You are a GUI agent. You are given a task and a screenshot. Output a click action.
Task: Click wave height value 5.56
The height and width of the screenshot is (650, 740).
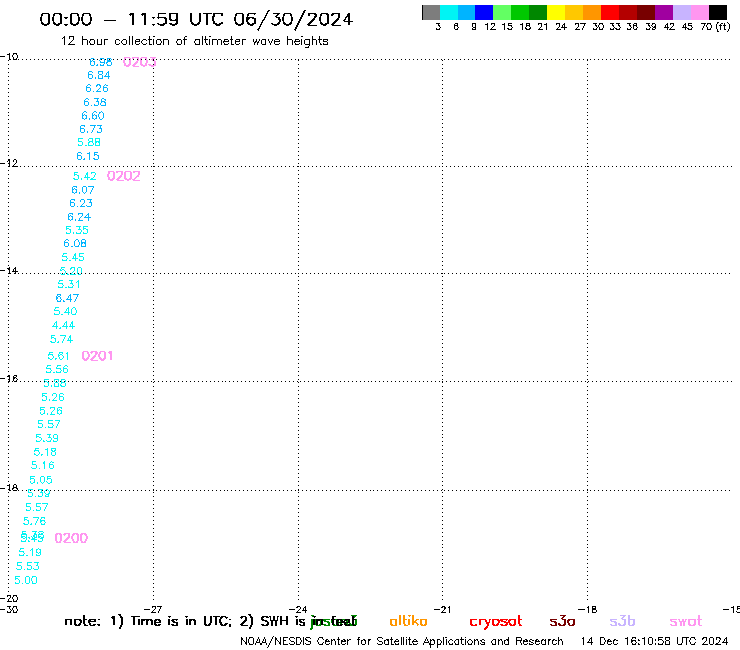click(57, 369)
